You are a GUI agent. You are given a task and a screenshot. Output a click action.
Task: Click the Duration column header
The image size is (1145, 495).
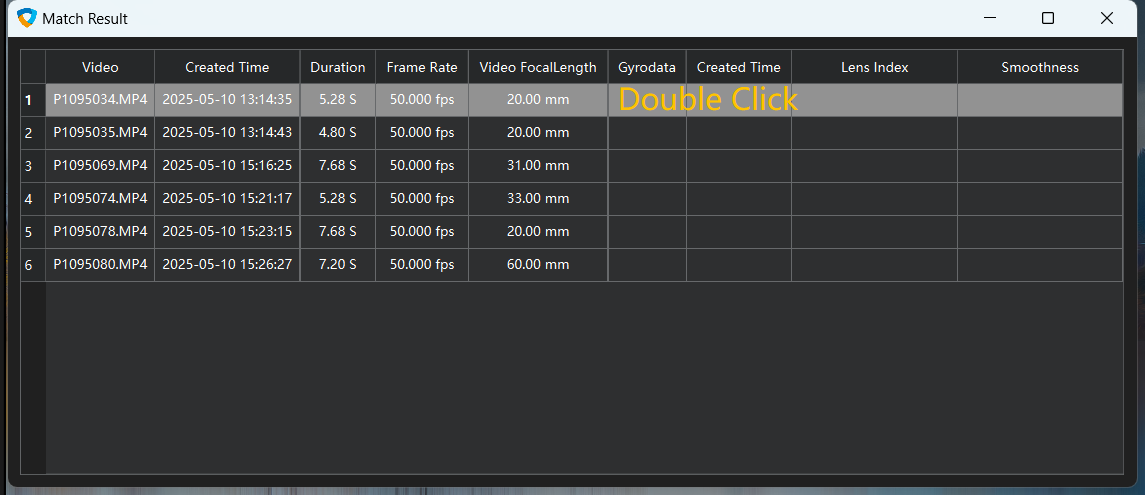tap(337, 67)
